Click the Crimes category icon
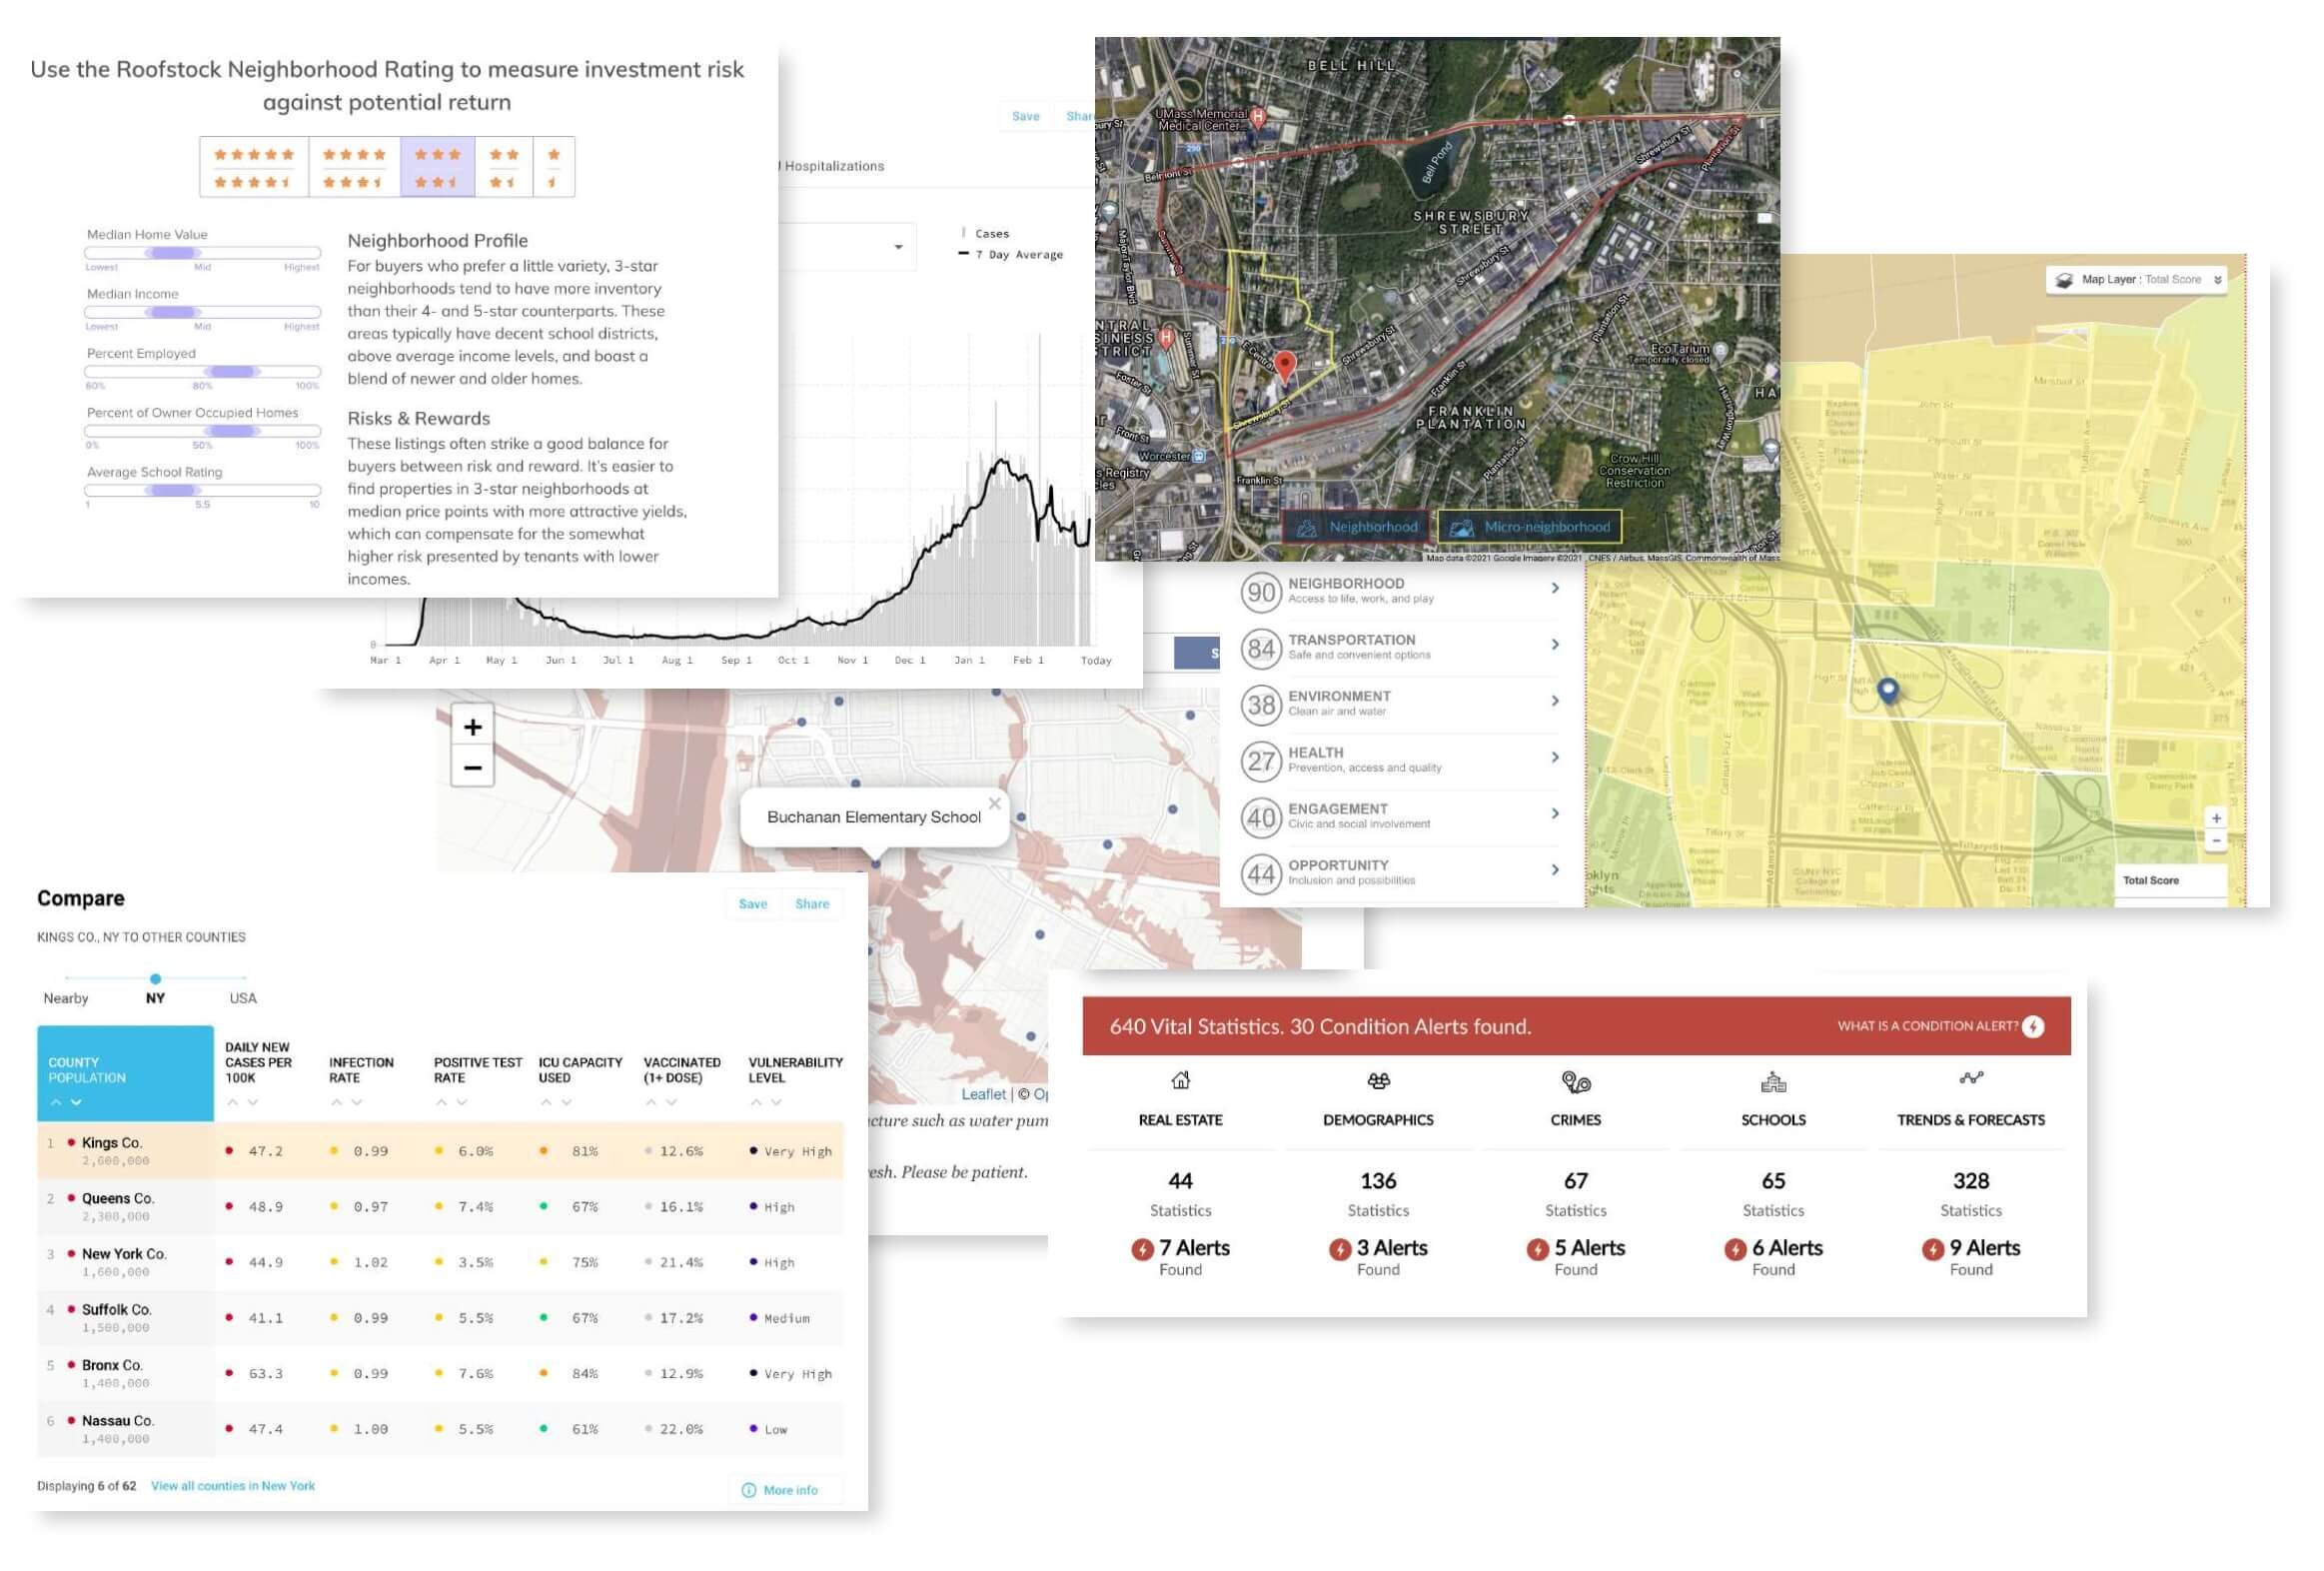 point(1575,1082)
